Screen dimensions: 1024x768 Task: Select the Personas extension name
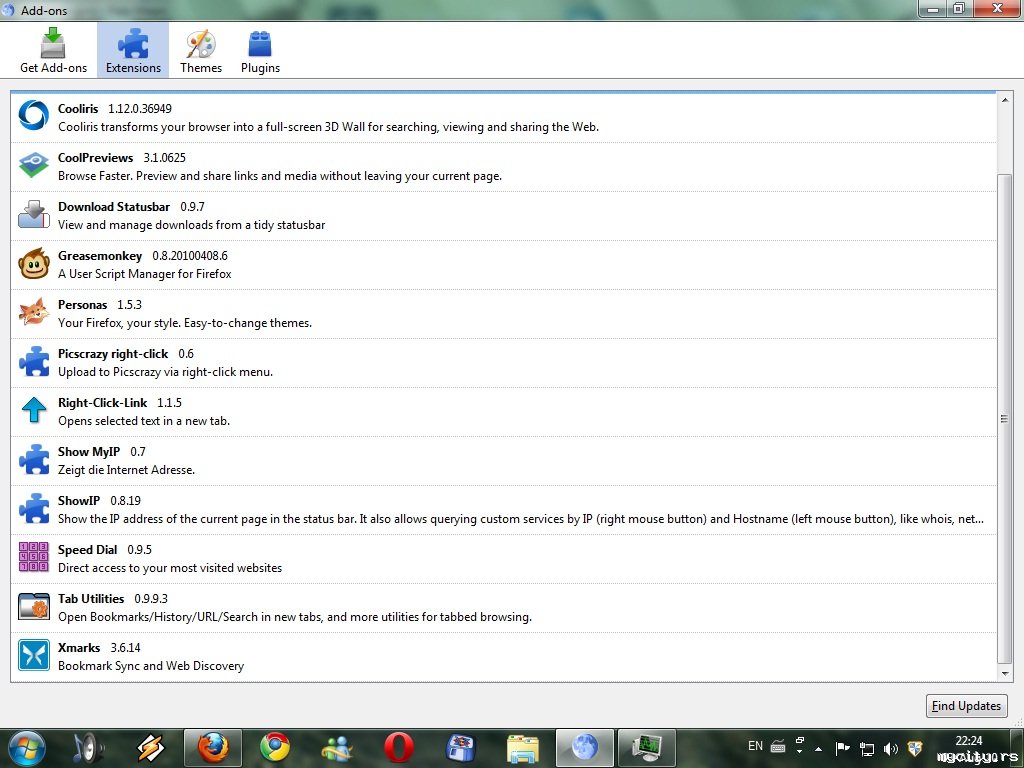point(82,304)
